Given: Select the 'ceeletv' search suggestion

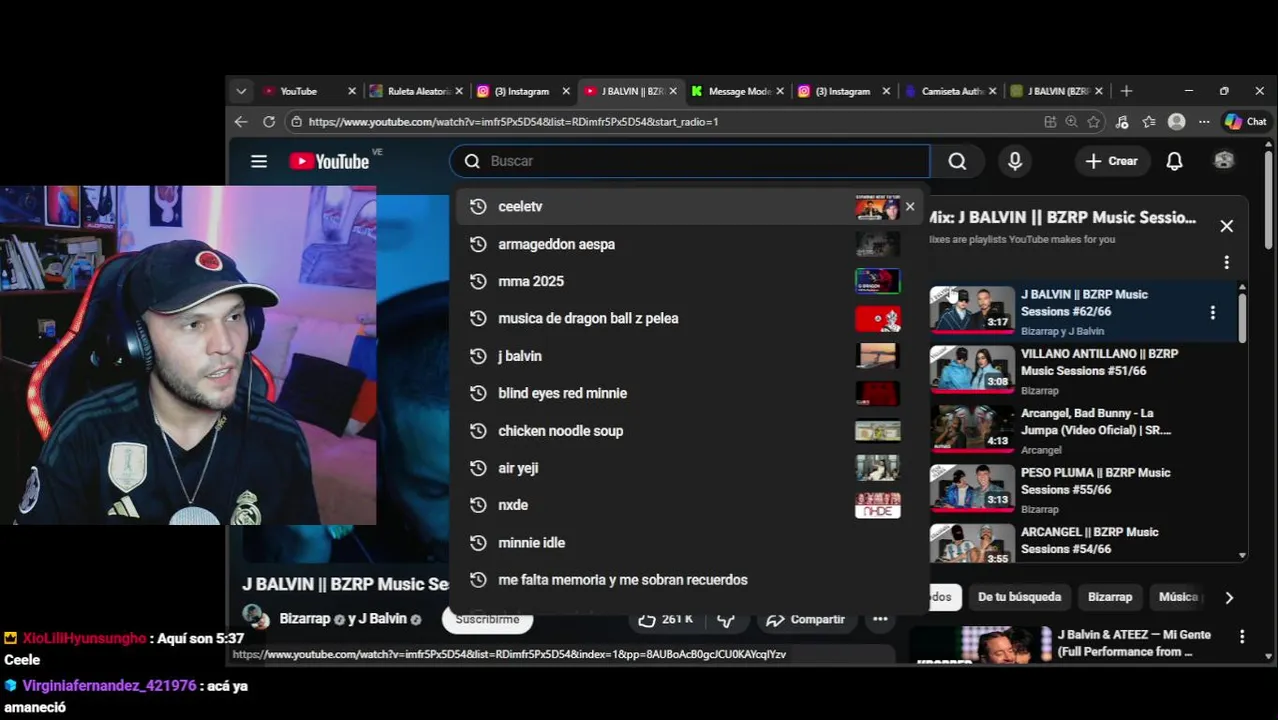Looking at the screenshot, I should coord(690,206).
